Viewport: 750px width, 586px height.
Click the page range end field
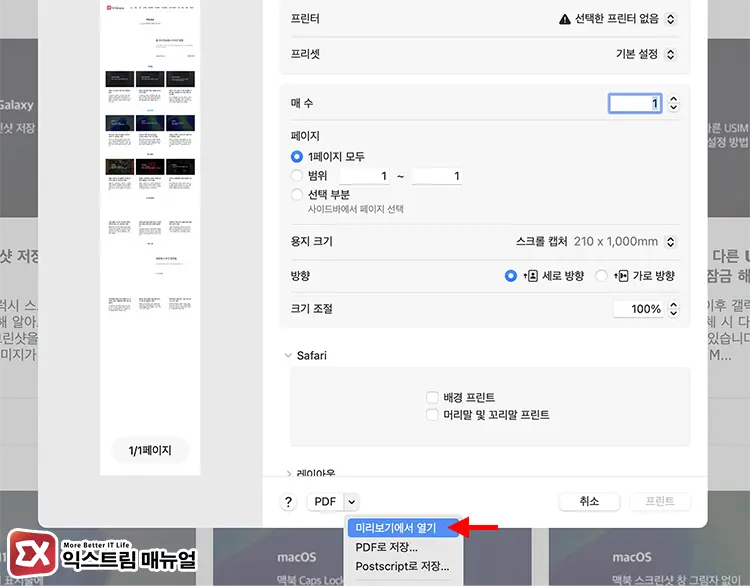tap(437, 176)
